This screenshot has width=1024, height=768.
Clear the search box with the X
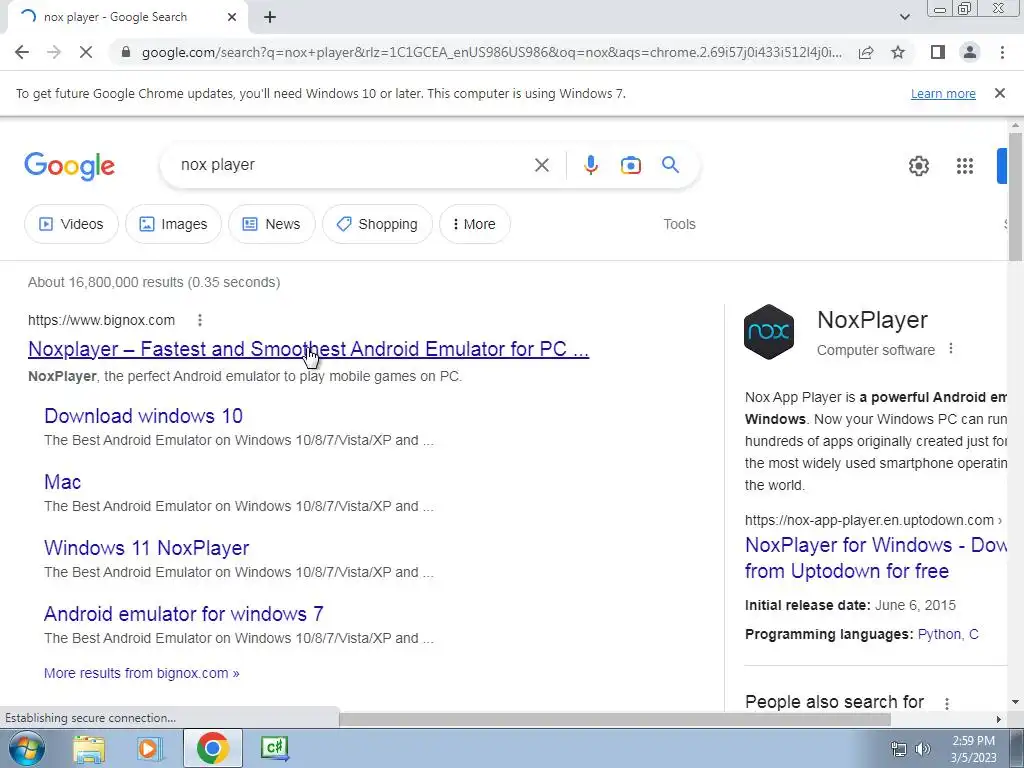541,165
